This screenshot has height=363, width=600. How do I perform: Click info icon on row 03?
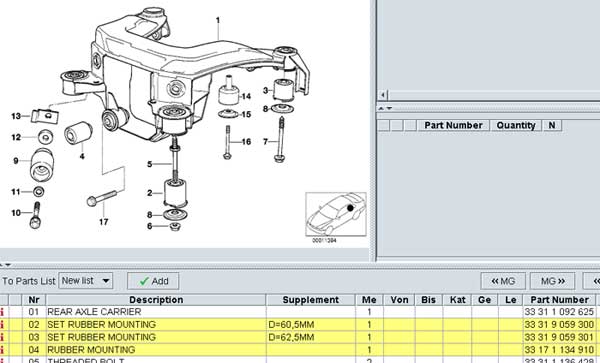[x=2, y=337]
